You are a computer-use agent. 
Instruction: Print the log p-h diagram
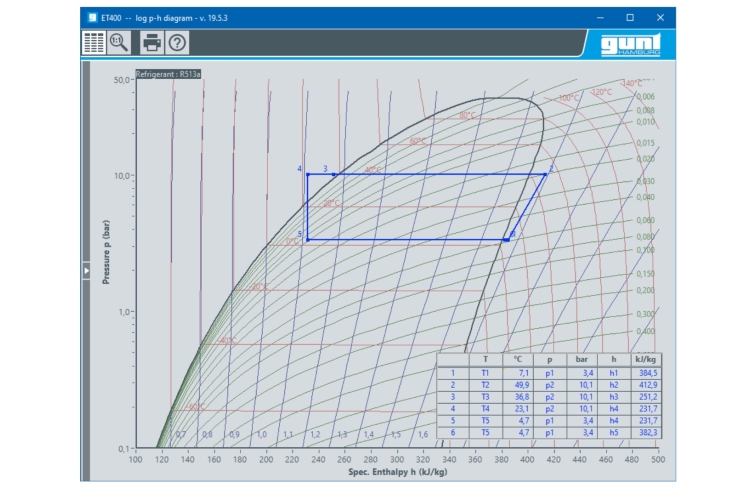click(x=152, y=42)
